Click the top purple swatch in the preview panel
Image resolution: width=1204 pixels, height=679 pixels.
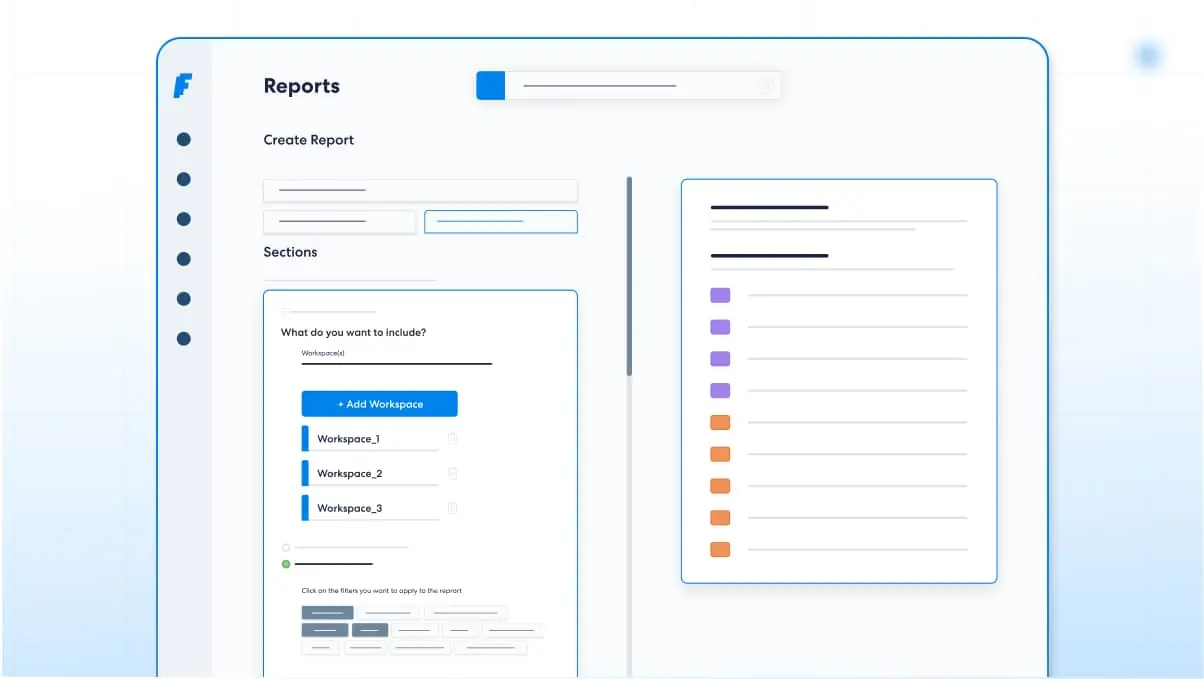pyautogui.click(x=719, y=294)
